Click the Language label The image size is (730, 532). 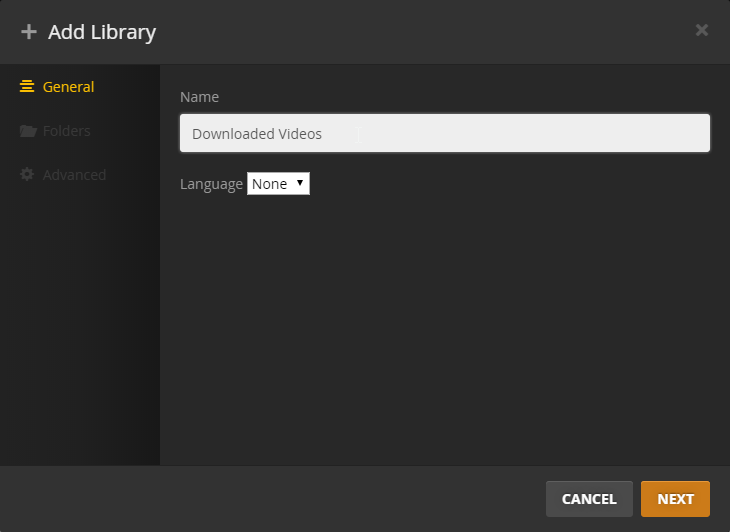pyautogui.click(x=211, y=184)
